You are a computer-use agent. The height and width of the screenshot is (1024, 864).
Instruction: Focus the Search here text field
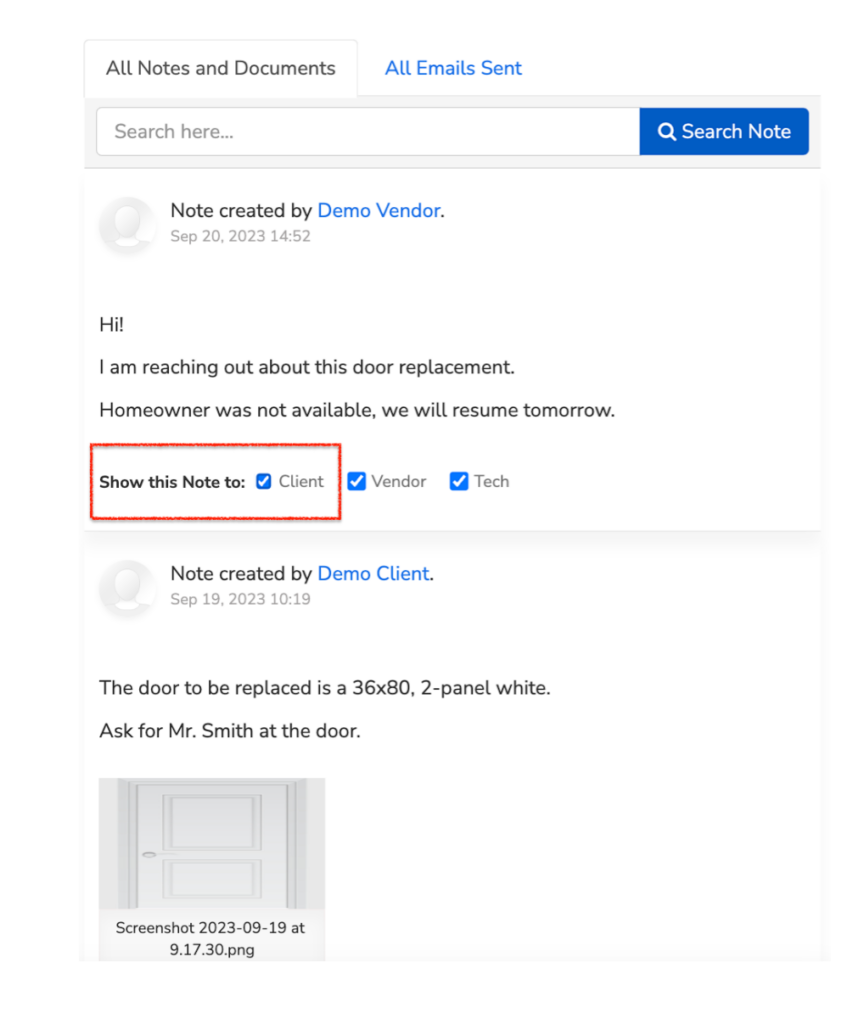point(368,132)
